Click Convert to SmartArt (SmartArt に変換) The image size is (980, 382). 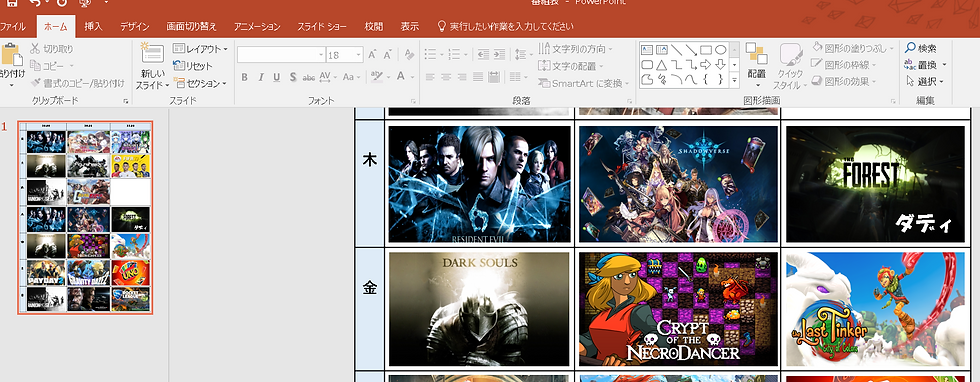click(x=584, y=83)
